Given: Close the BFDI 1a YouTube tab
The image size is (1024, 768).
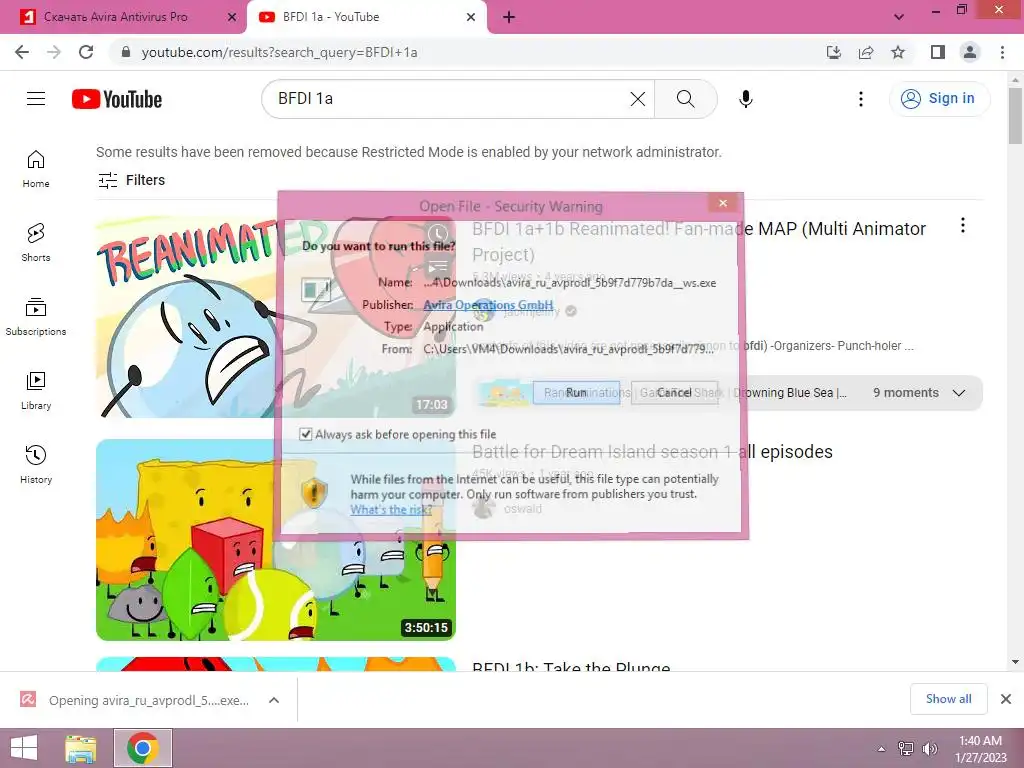Looking at the screenshot, I should (x=471, y=17).
